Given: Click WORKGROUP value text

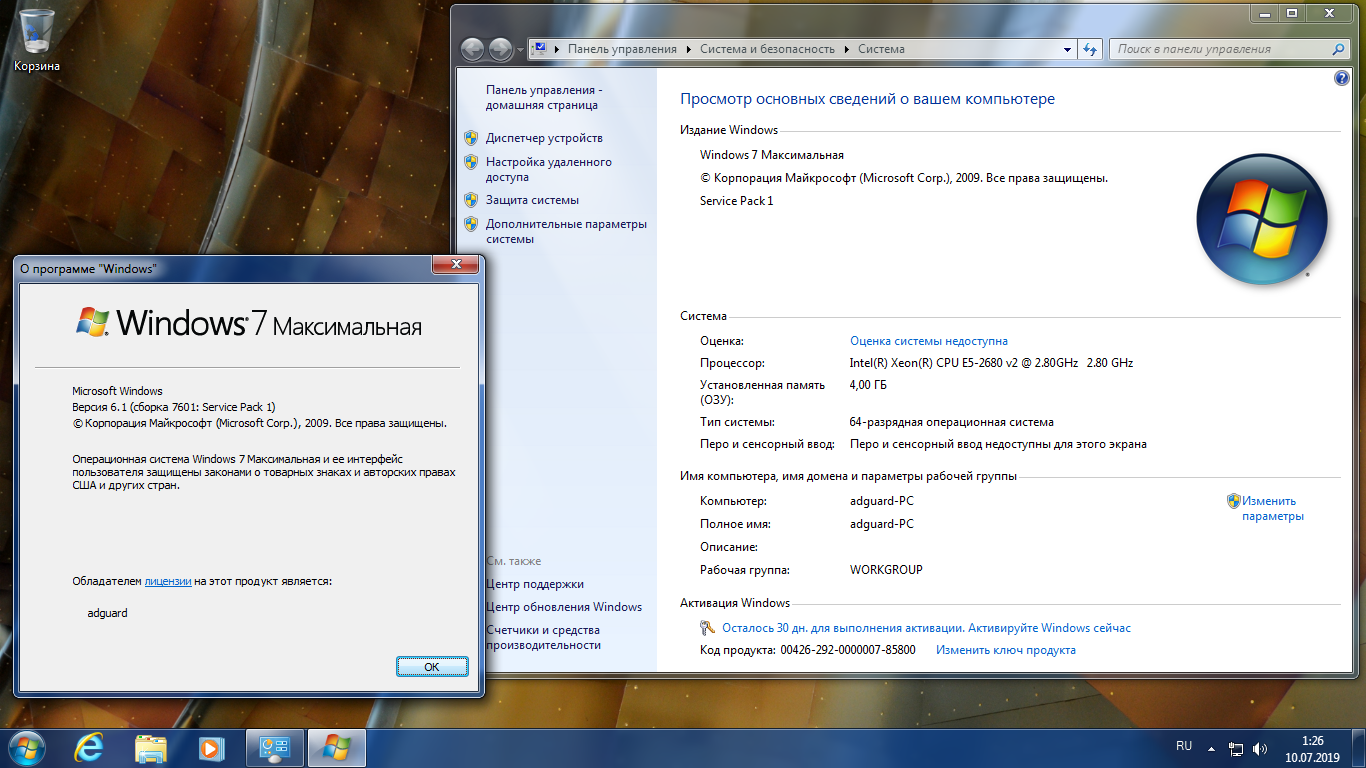Looking at the screenshot, I should pos(886,570).
